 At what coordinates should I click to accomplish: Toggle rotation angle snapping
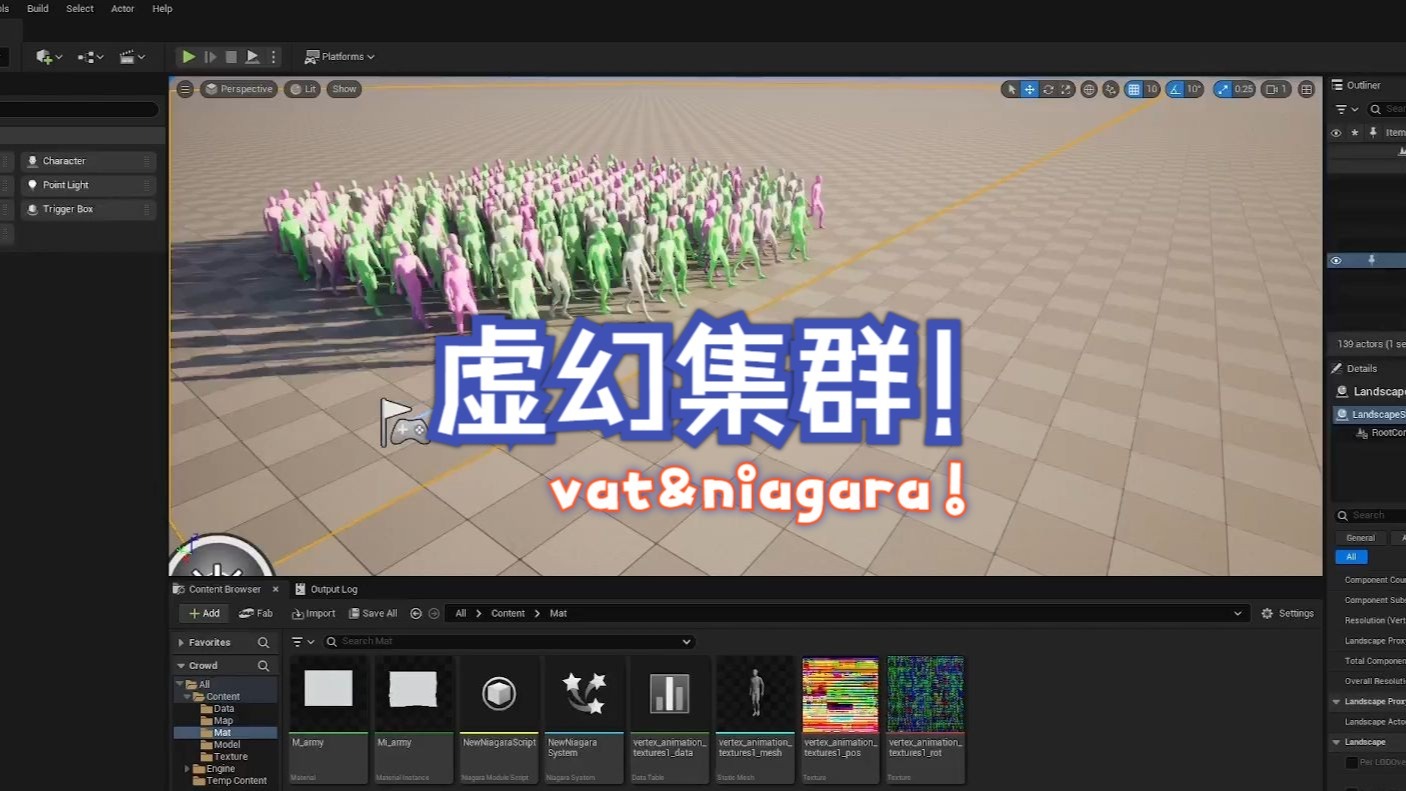(x=1175, y=89)
